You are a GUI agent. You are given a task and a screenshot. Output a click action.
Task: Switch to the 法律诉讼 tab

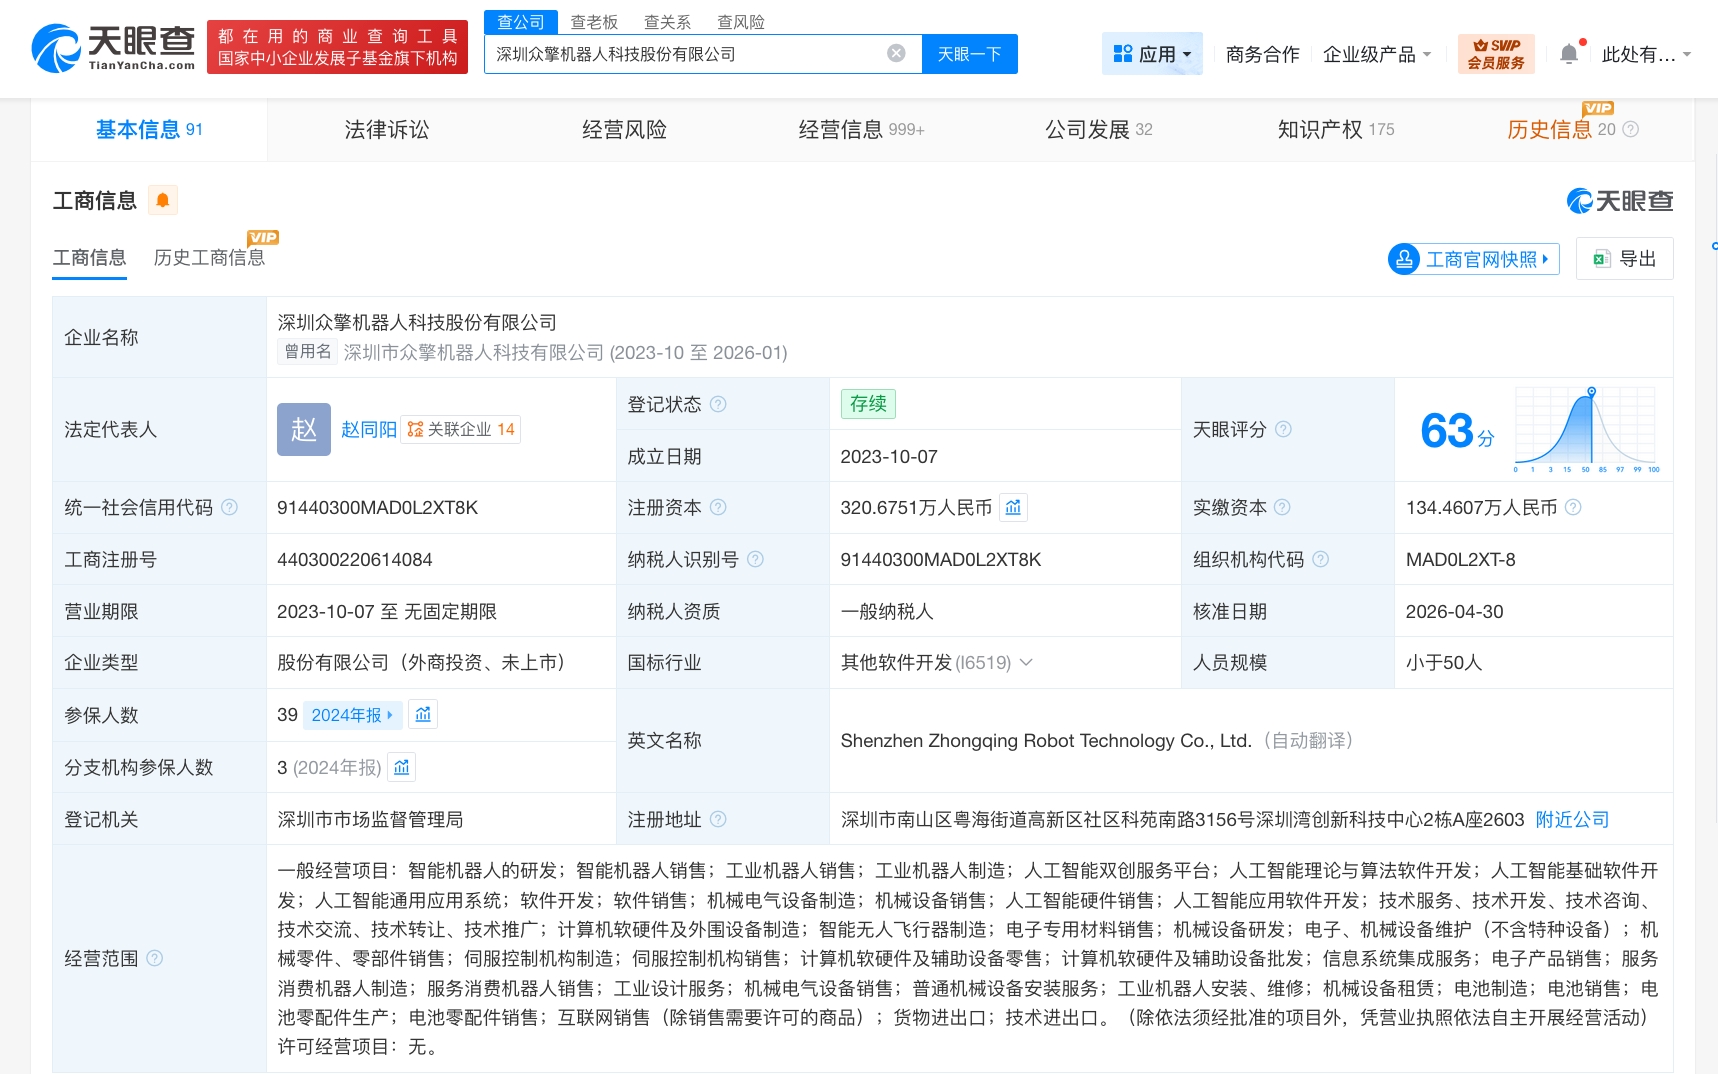point(386,129)
